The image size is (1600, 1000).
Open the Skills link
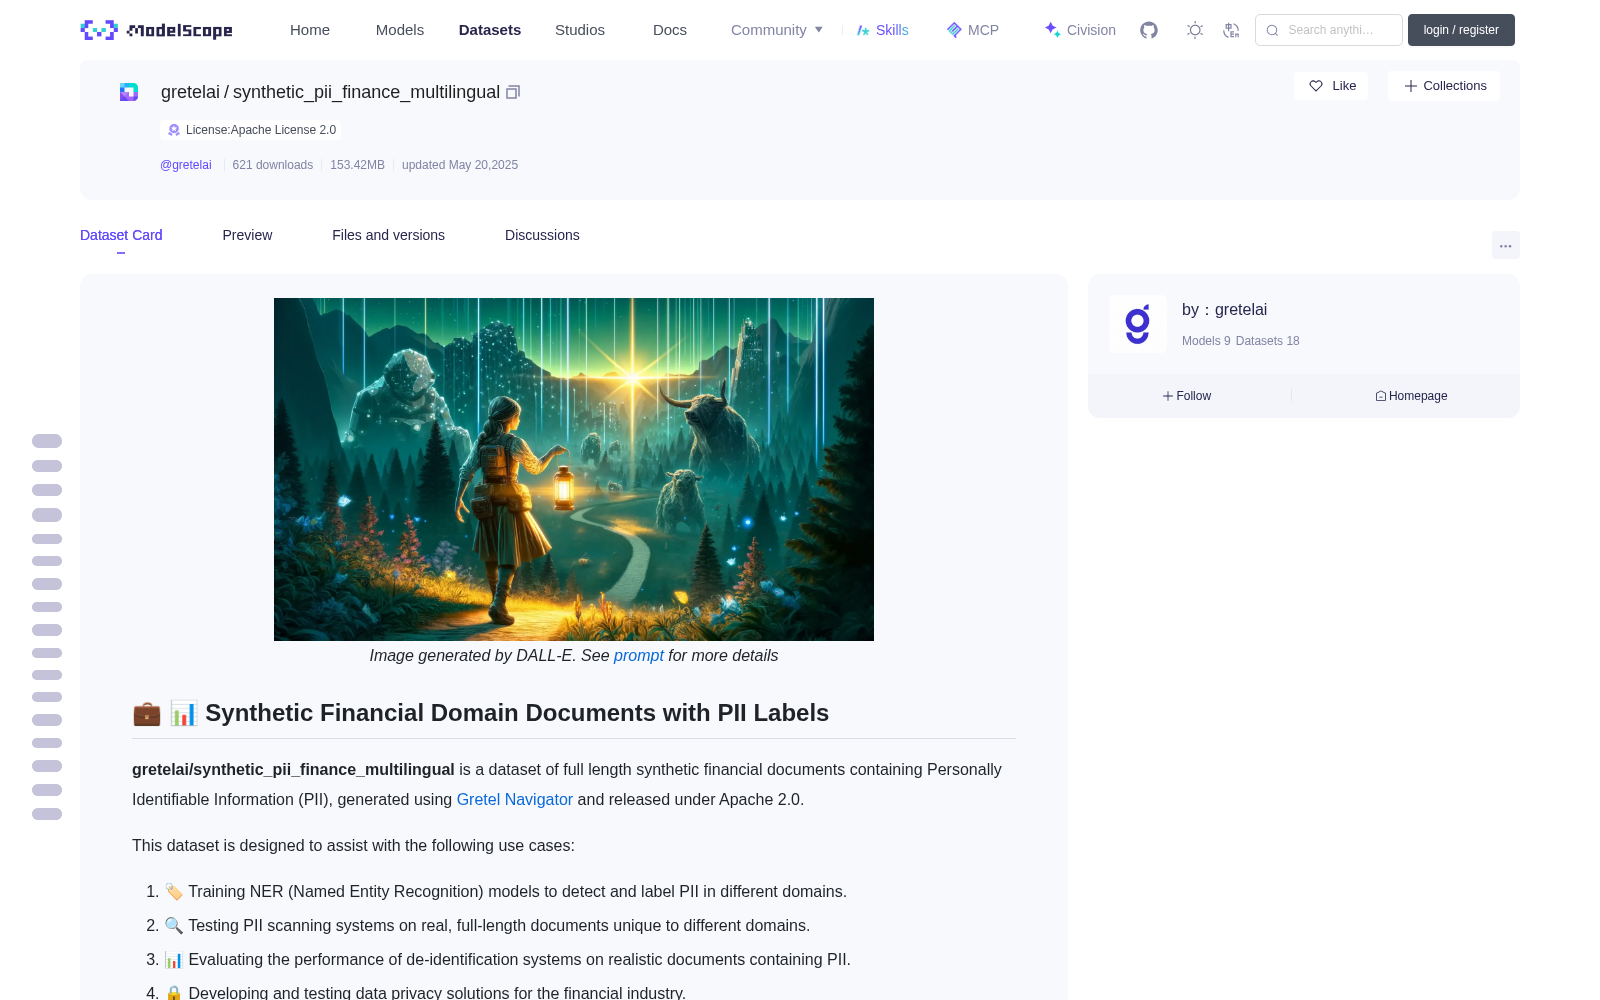point(882,30)
